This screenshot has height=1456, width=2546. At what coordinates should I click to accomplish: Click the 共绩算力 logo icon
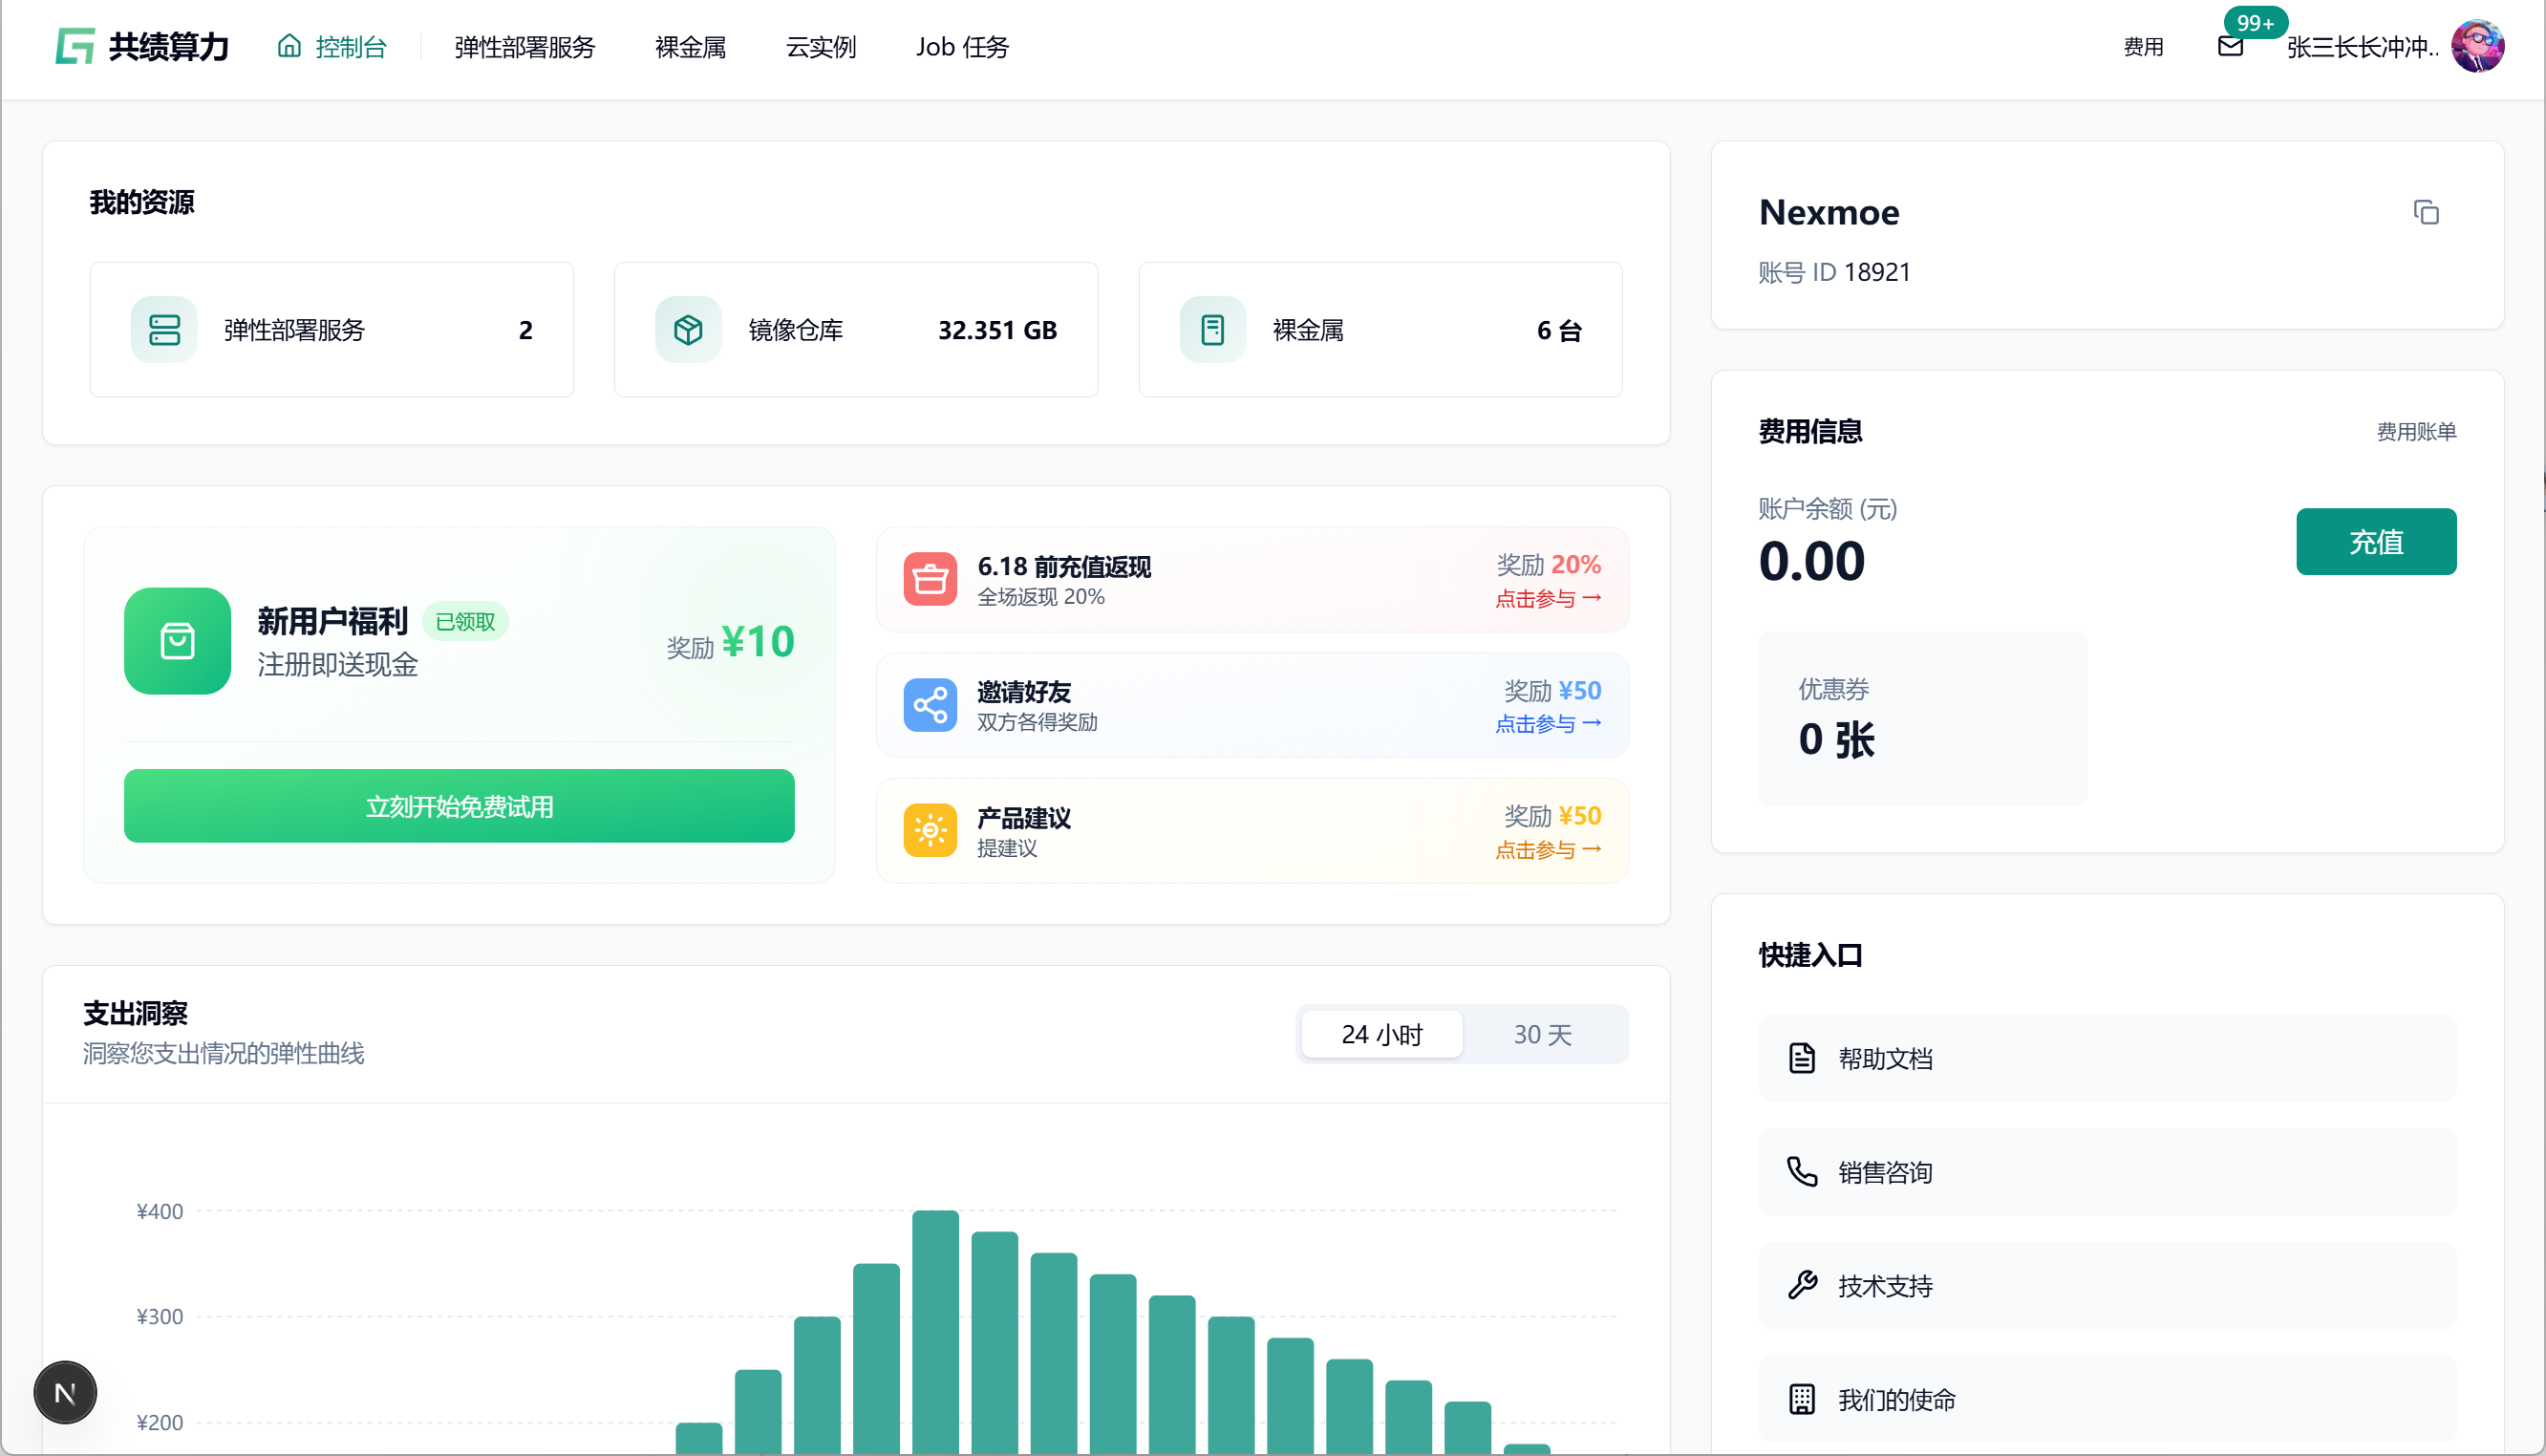pos(75,46)
